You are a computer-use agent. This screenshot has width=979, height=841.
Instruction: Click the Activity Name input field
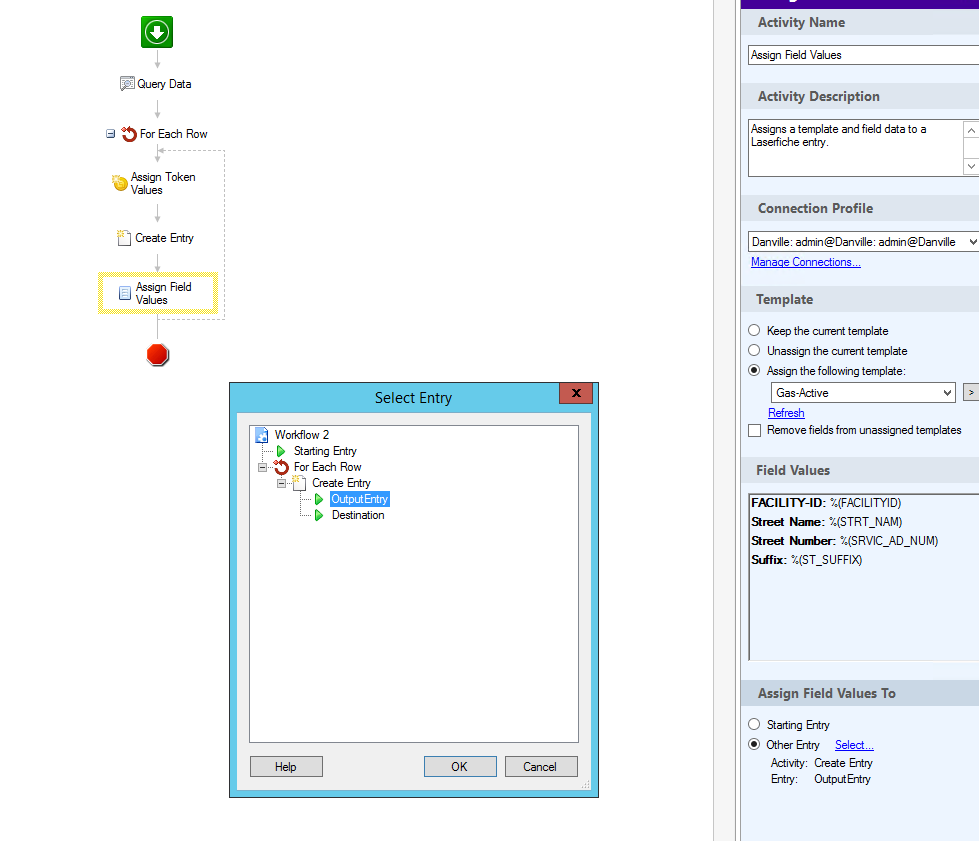pyautogui.click(x=863, y=55)
